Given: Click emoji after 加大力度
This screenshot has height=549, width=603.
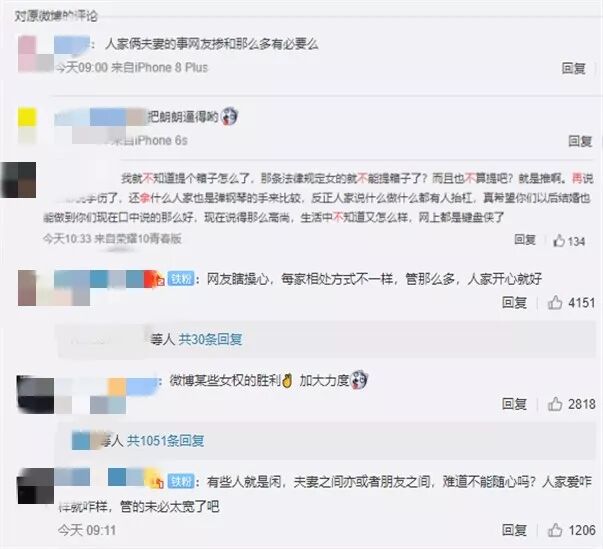Looking at the screenshot, I should (x=359, y=380).
